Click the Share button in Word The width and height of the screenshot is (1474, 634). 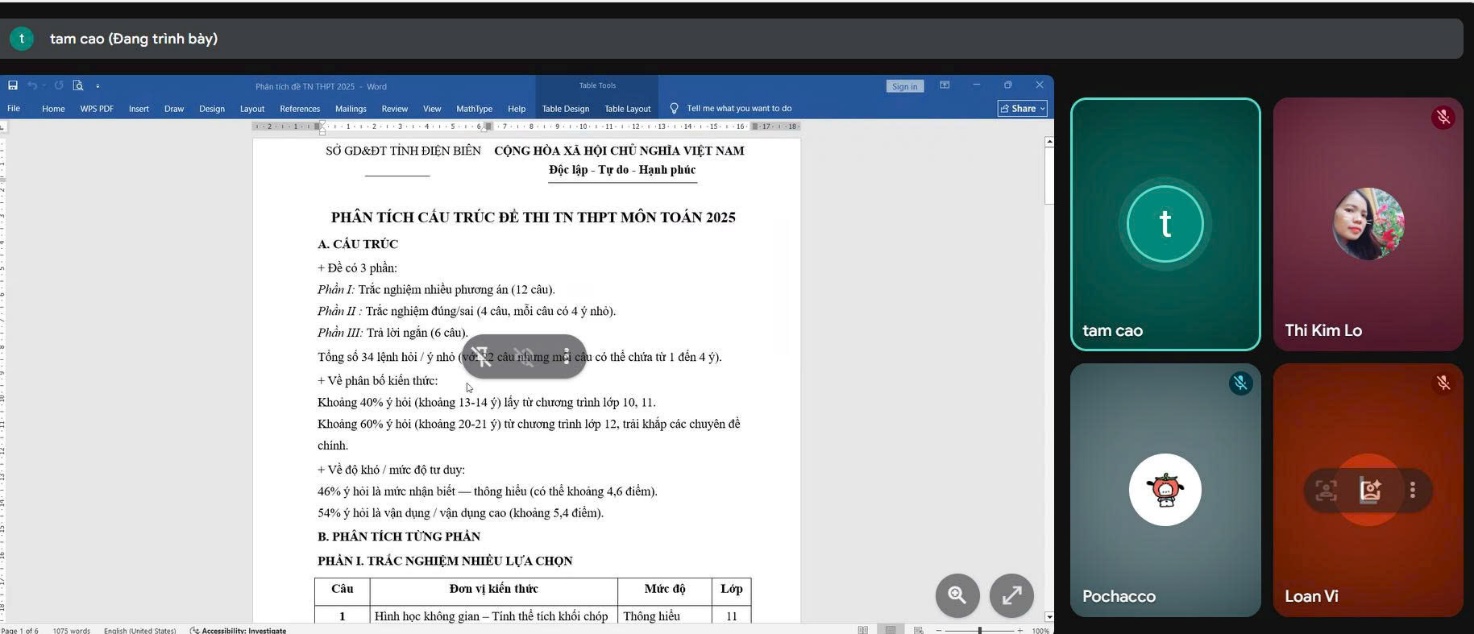point(1022,108)
